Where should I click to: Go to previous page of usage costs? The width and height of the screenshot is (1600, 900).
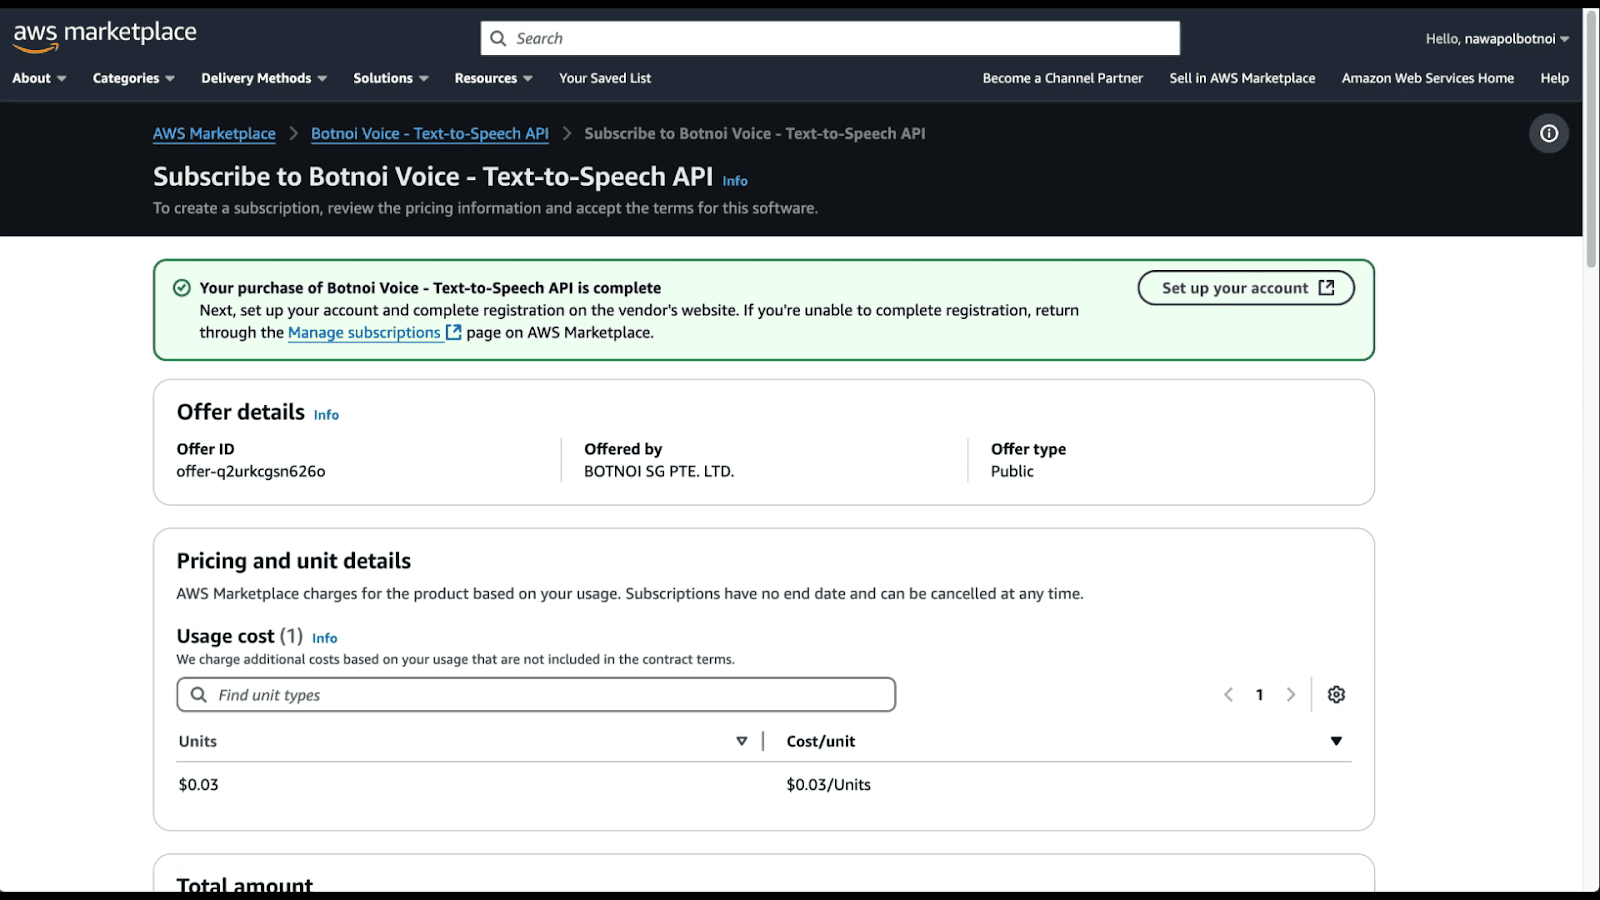pyautogui.click(x=1229, y=694)
